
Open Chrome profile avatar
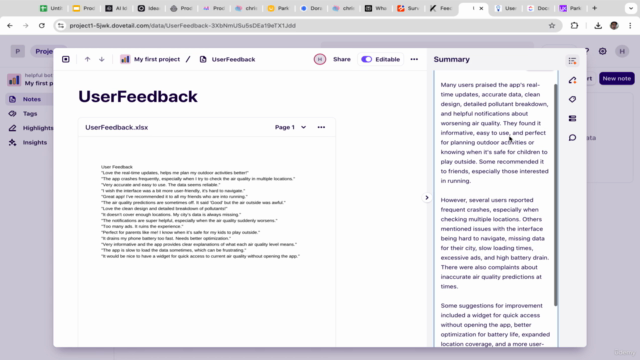[x=614, y=25]
